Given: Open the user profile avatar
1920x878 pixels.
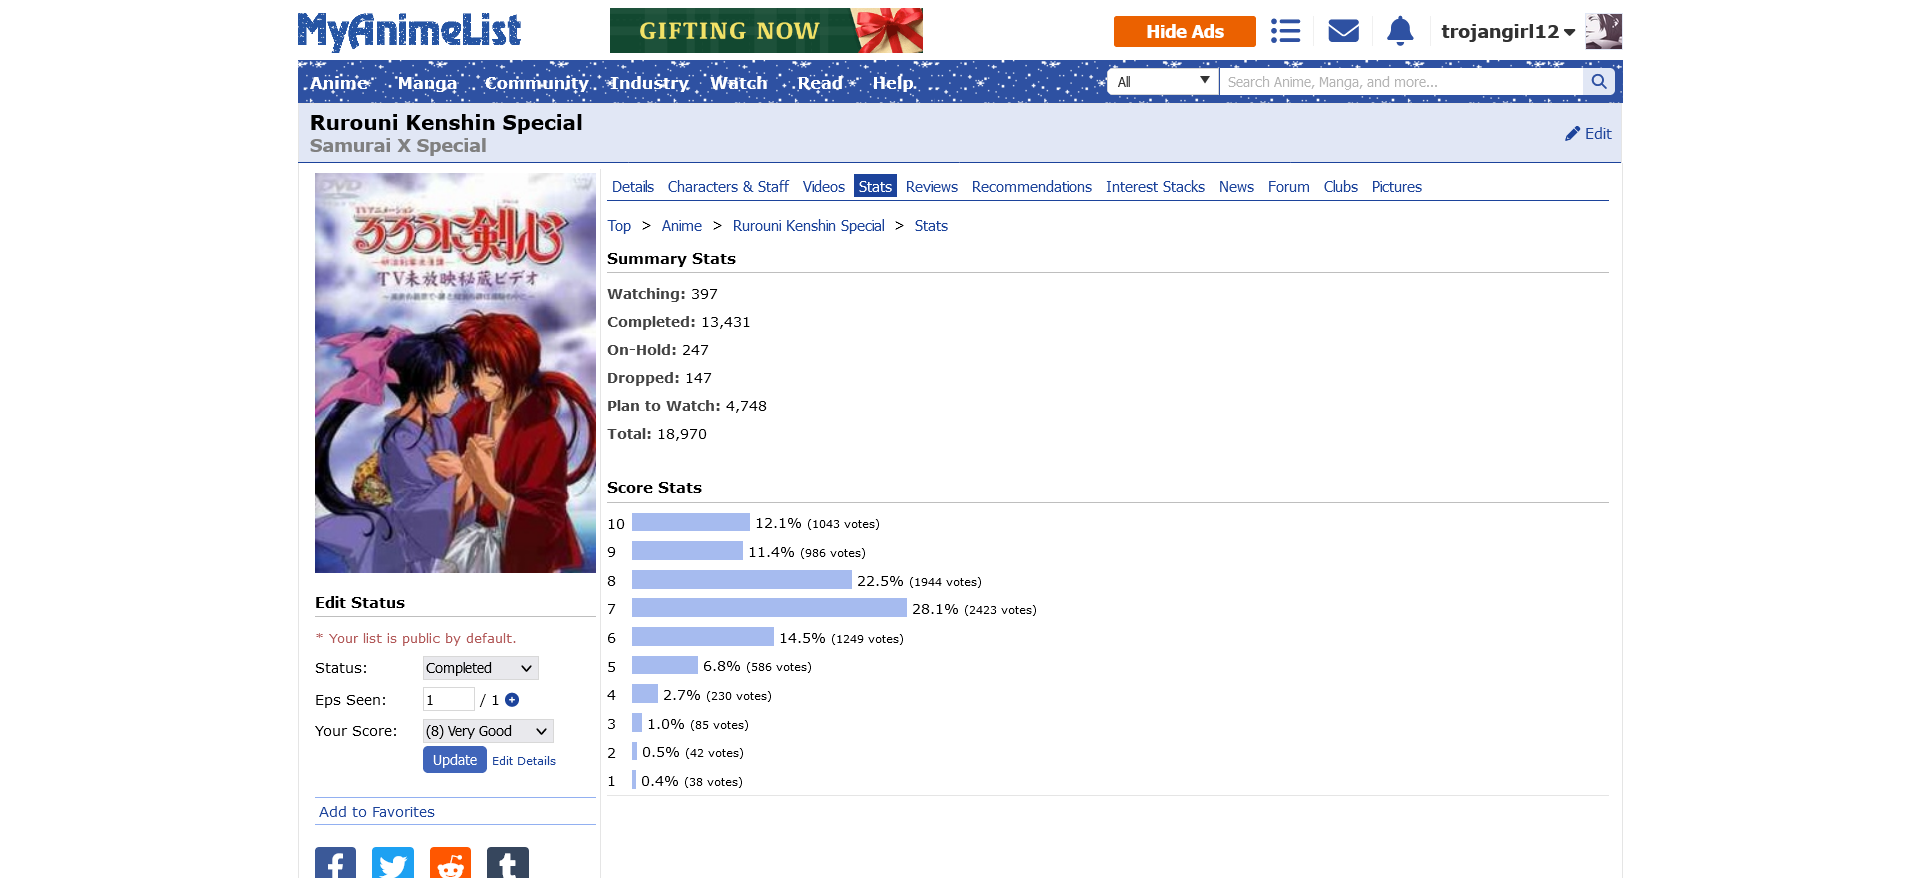Looking at the screenshot, I should pos(1604,31).
